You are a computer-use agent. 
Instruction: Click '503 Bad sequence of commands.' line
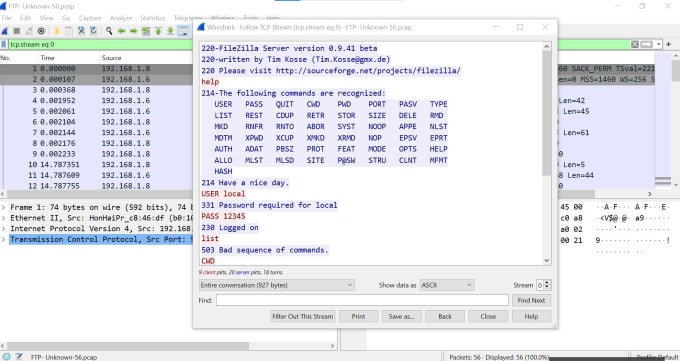click(265, 250)
